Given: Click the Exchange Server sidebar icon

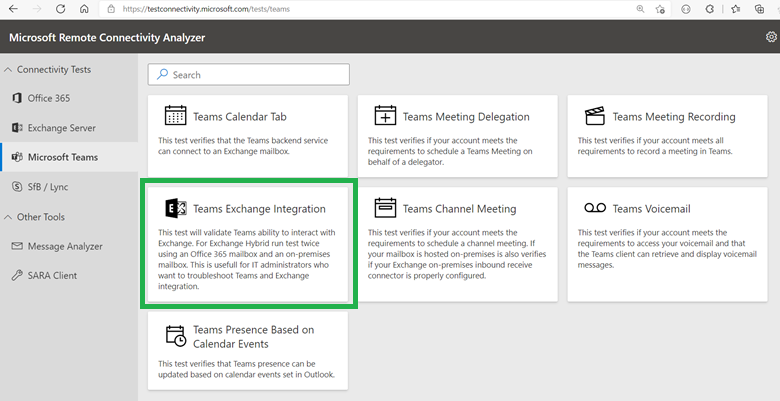Looking at the screenshot, I should [16, 128].
